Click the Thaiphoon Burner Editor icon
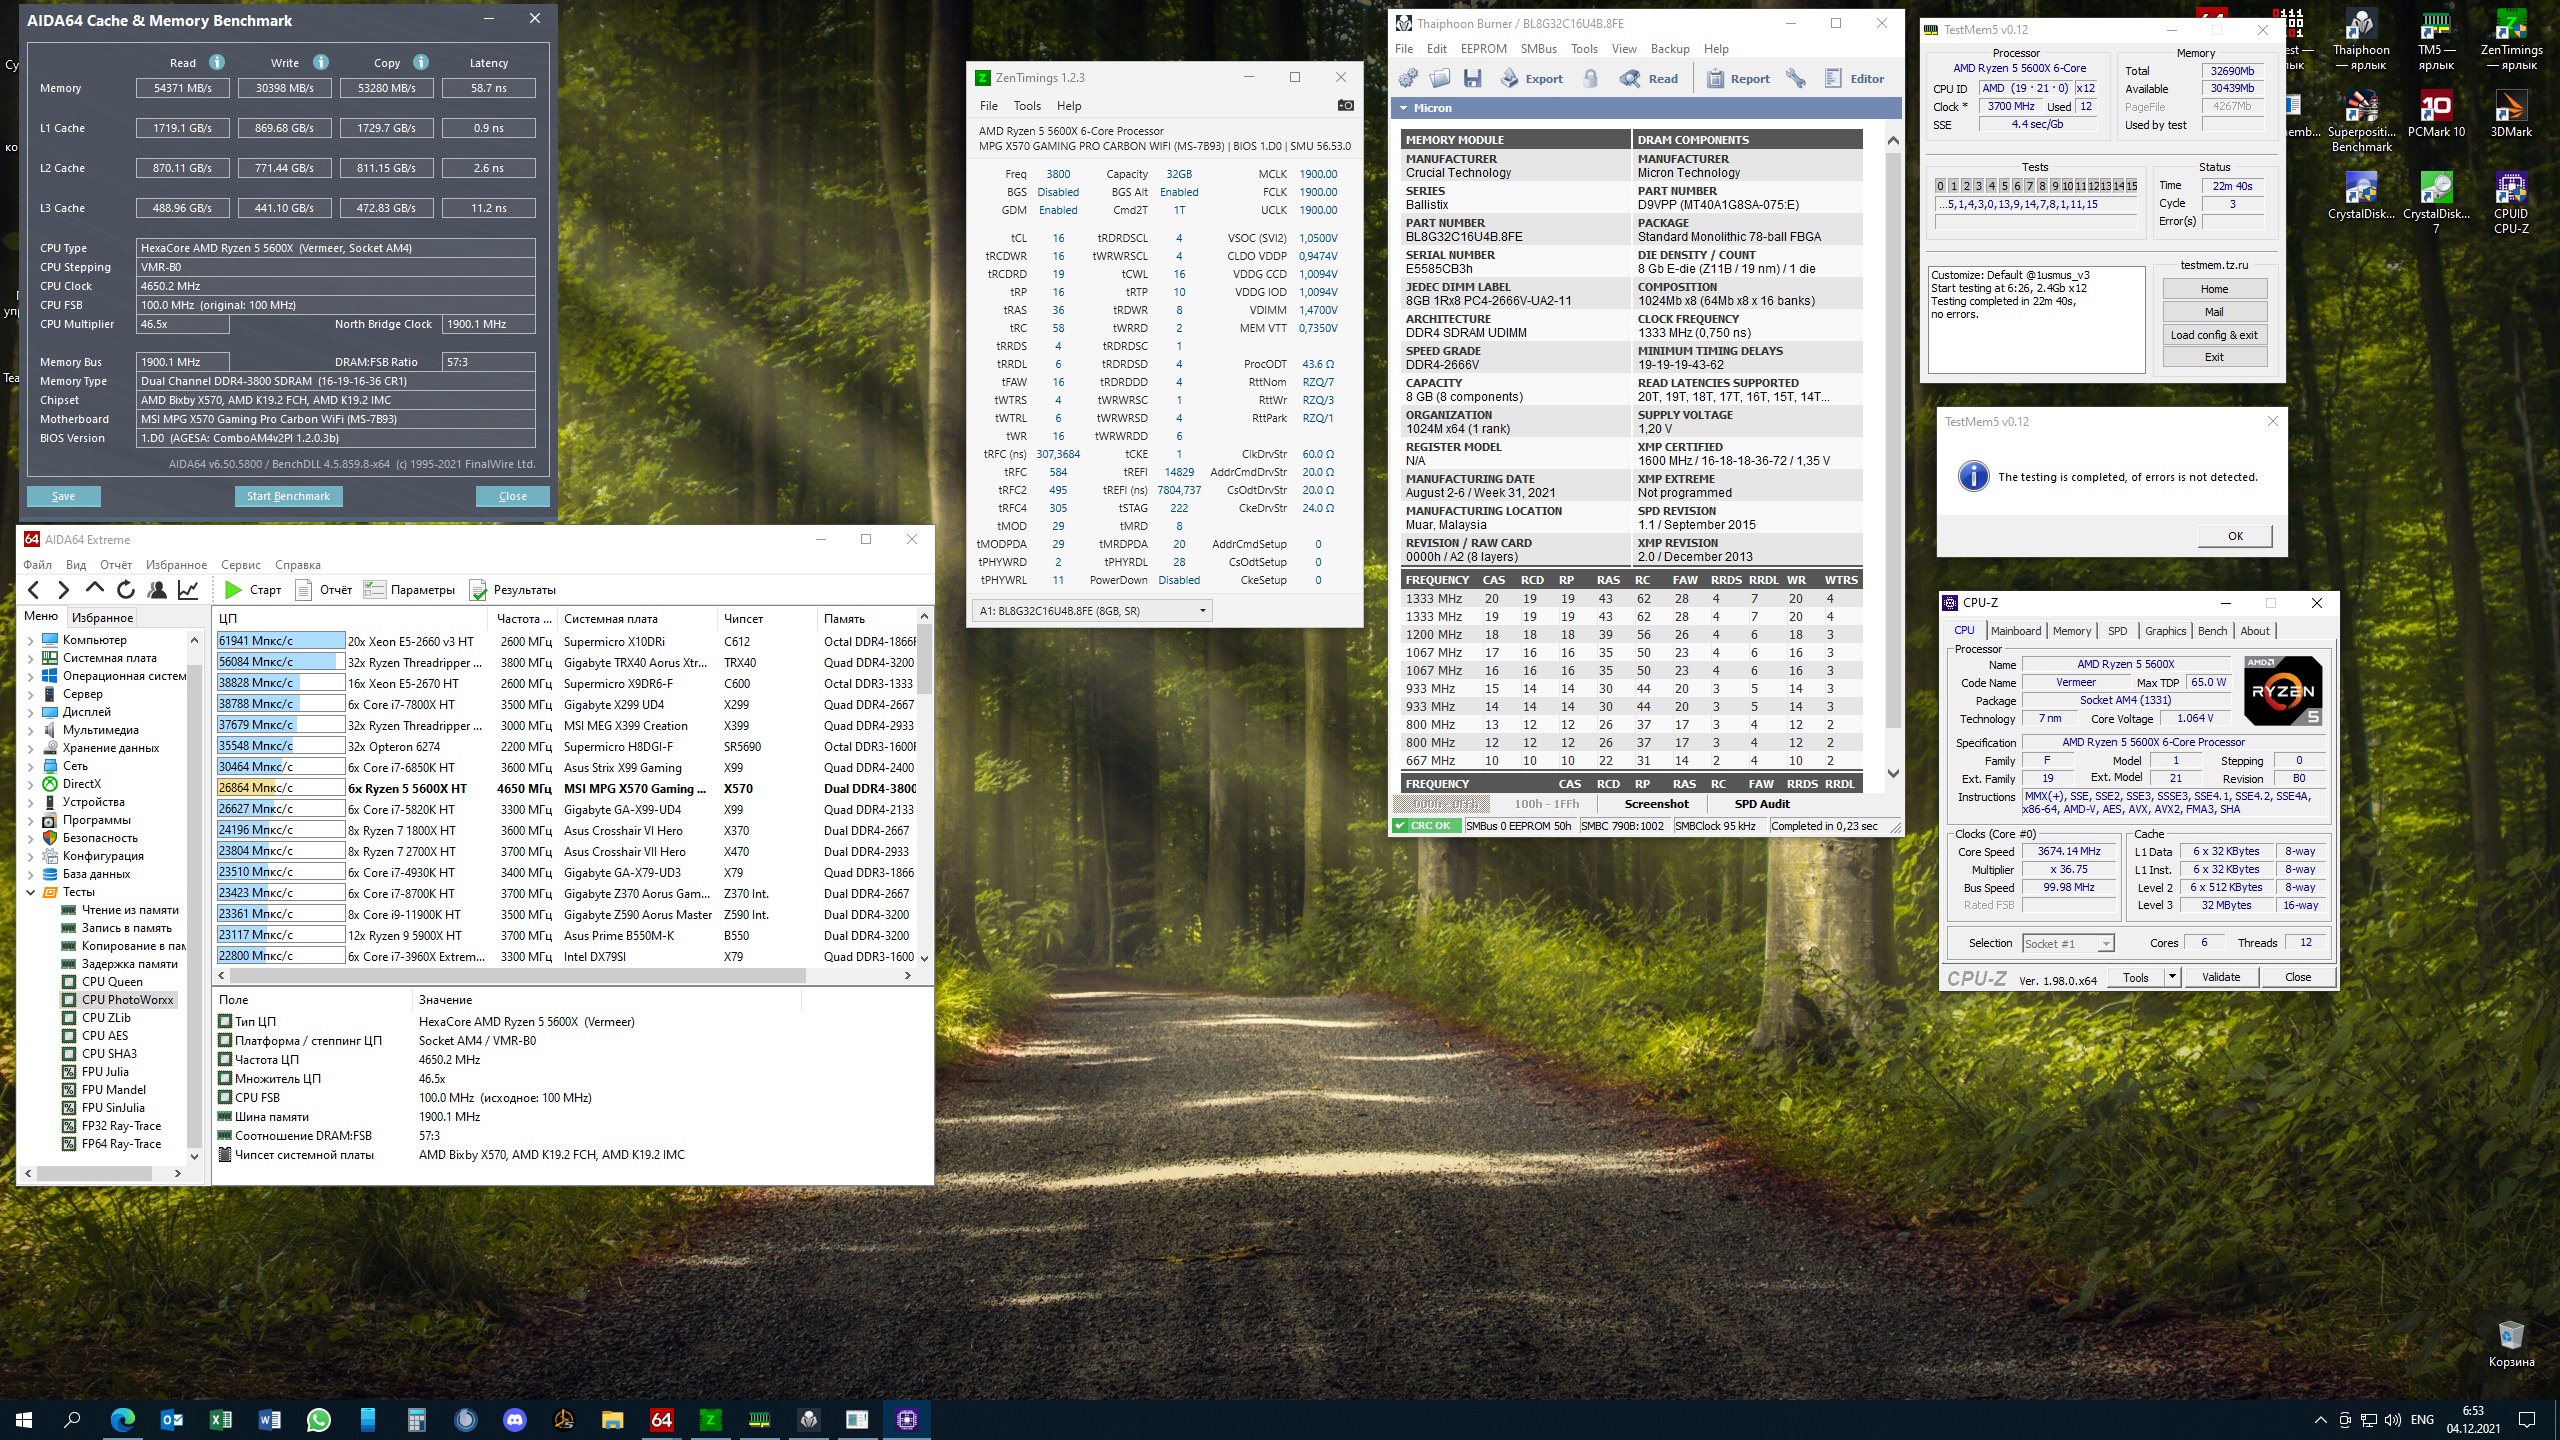 click(1833, 79)
